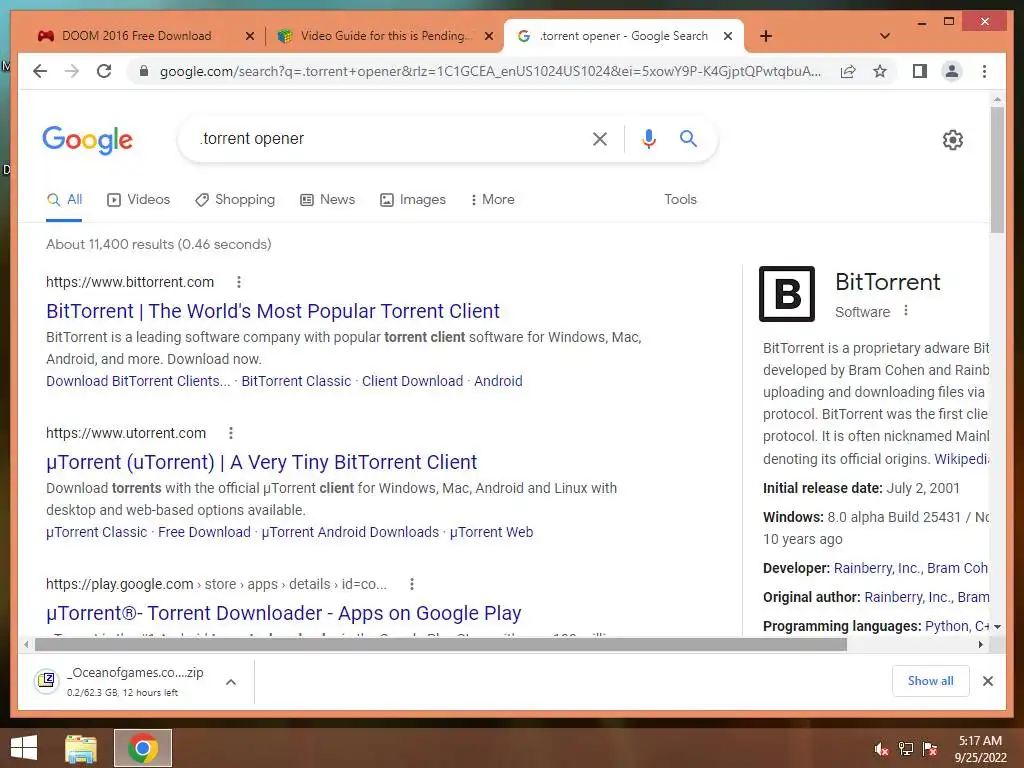
Task: Switch to Videos results
Action: pyautogui.click(x=138, y=199)
